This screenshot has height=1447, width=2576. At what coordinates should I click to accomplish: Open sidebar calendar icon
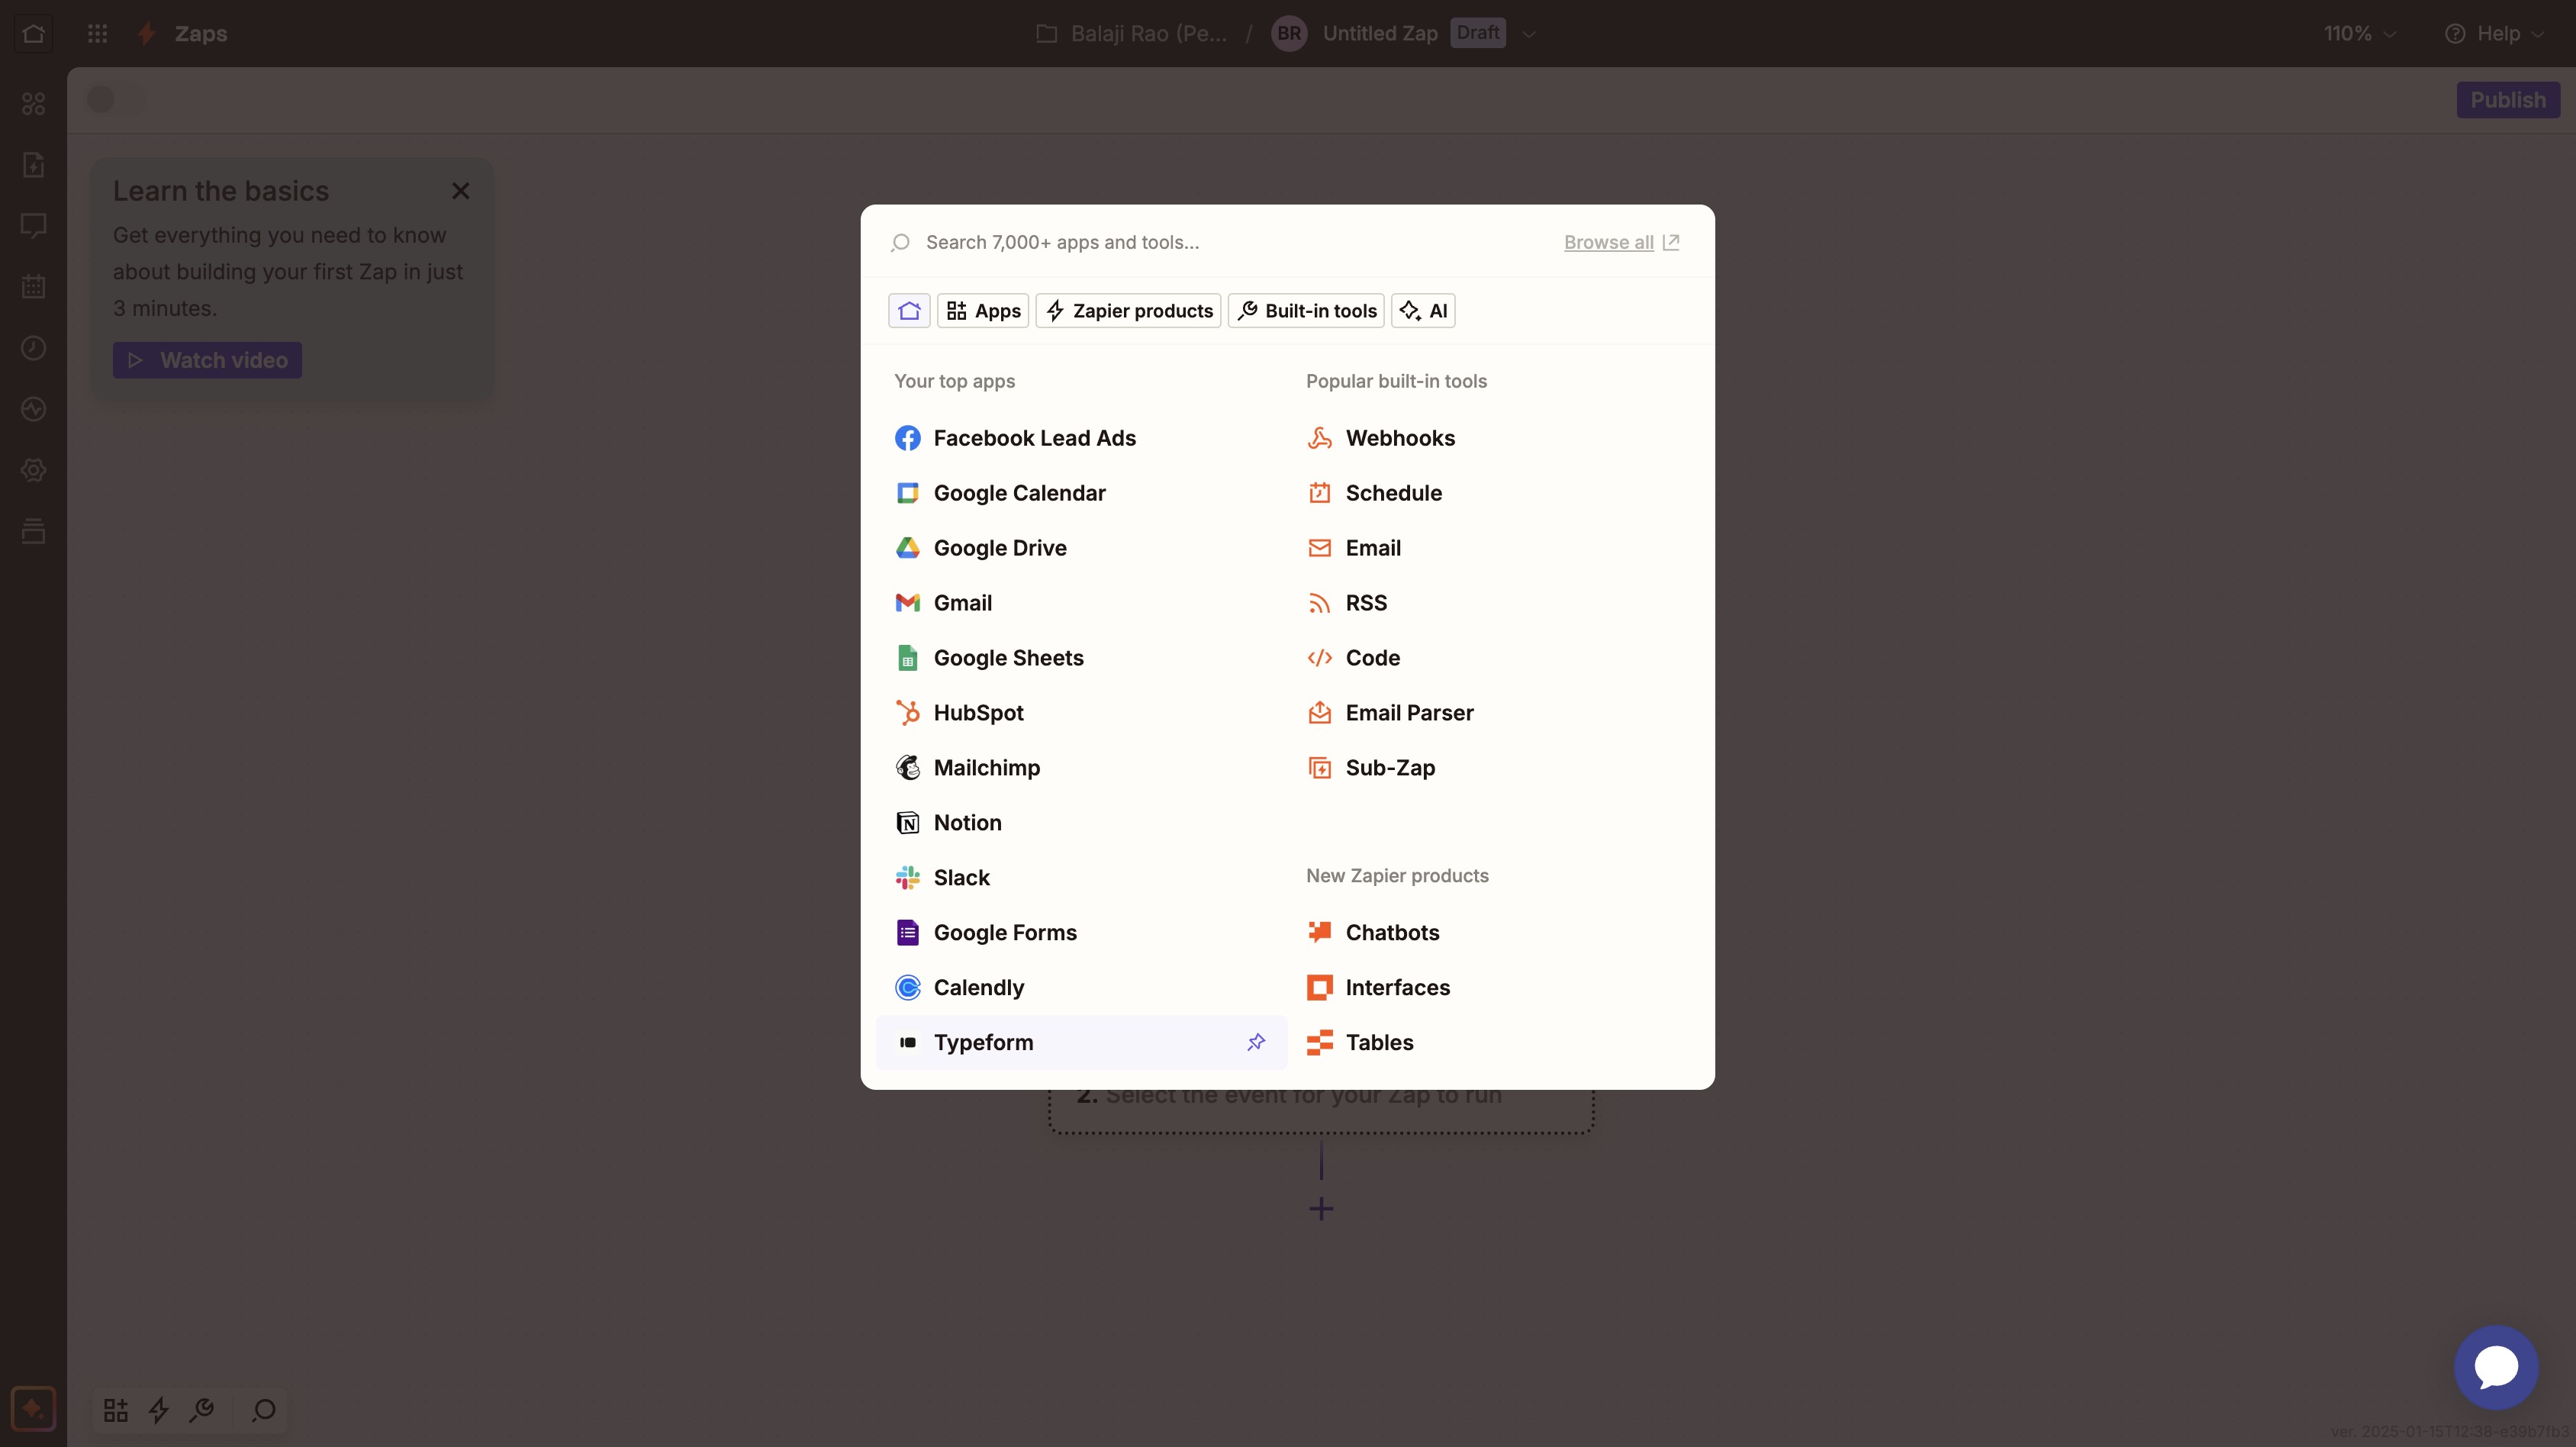(33, 287)
